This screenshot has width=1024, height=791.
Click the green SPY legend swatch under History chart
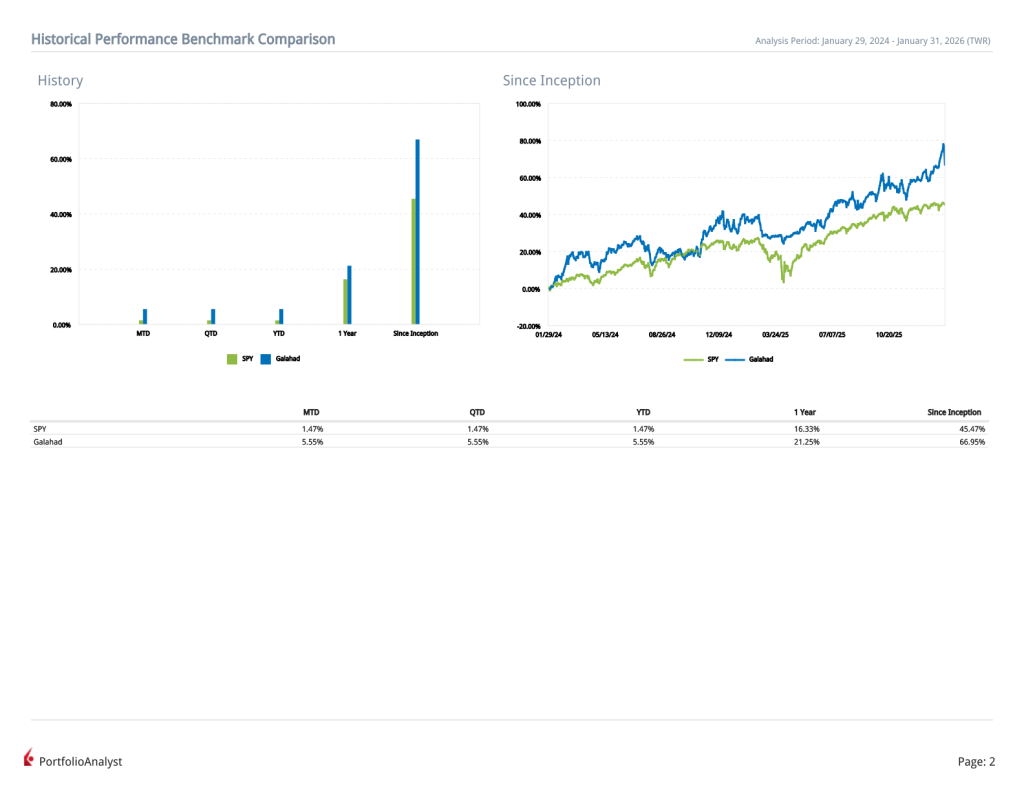tap(232, 359)
